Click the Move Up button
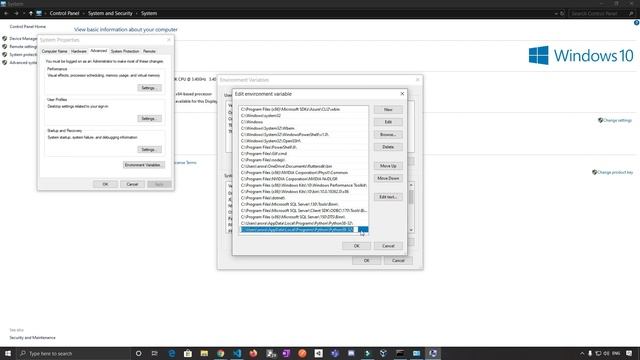This screenshot has width=640, height=360. point(388,166)
